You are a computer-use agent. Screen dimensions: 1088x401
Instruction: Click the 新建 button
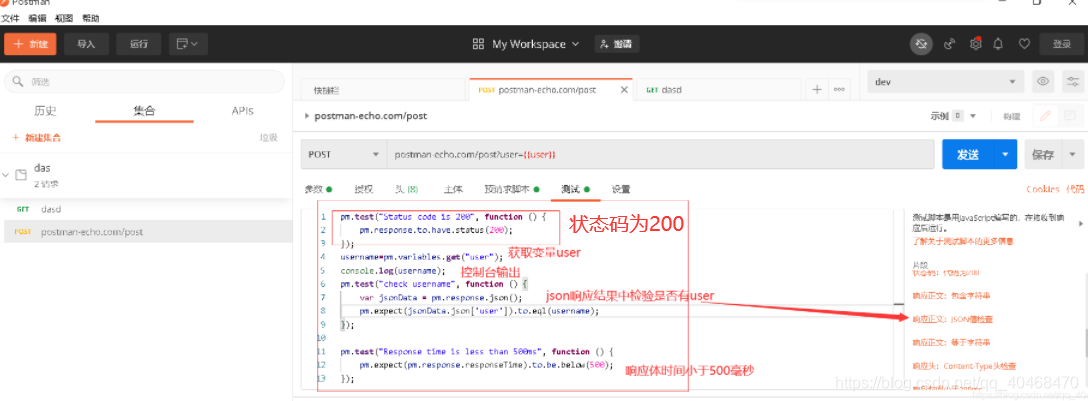pos(30,44)
